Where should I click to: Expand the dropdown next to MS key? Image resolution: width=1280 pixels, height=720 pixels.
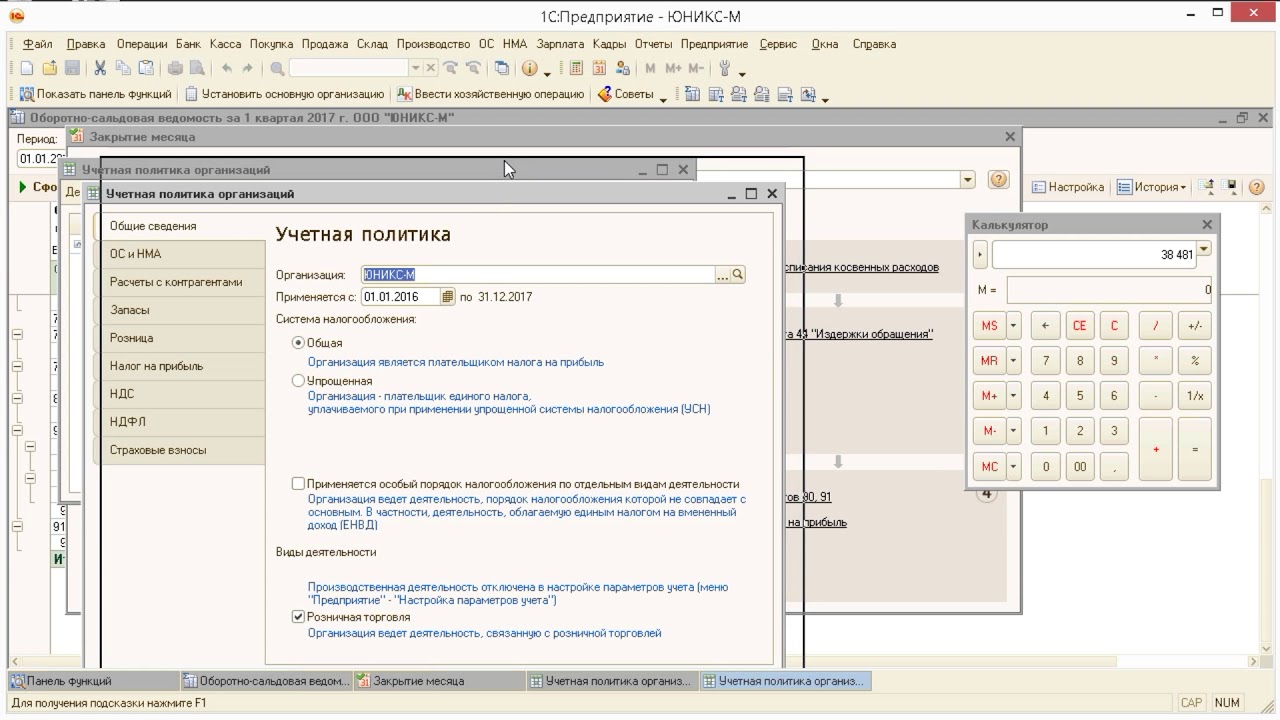tap(1013, 325)
